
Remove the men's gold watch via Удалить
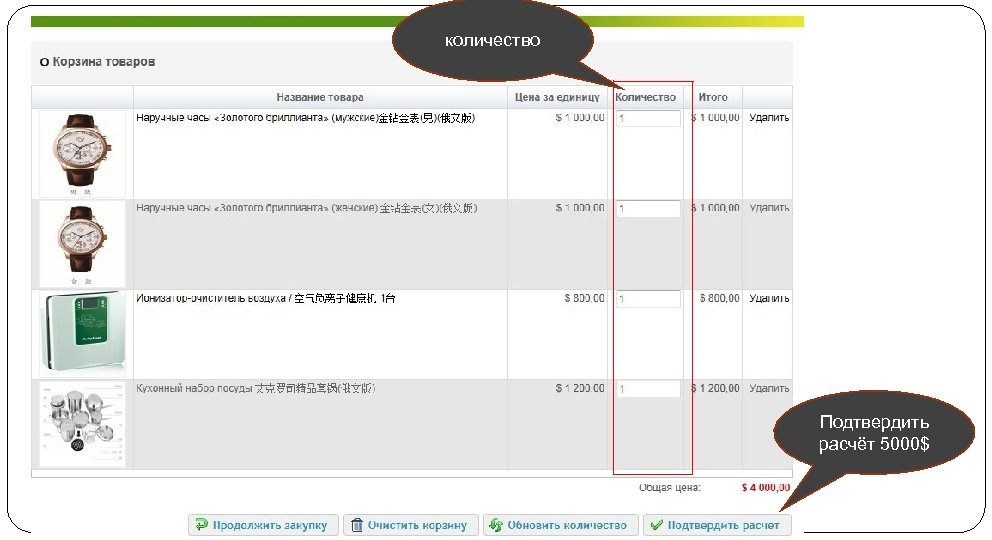pos(769,118)
